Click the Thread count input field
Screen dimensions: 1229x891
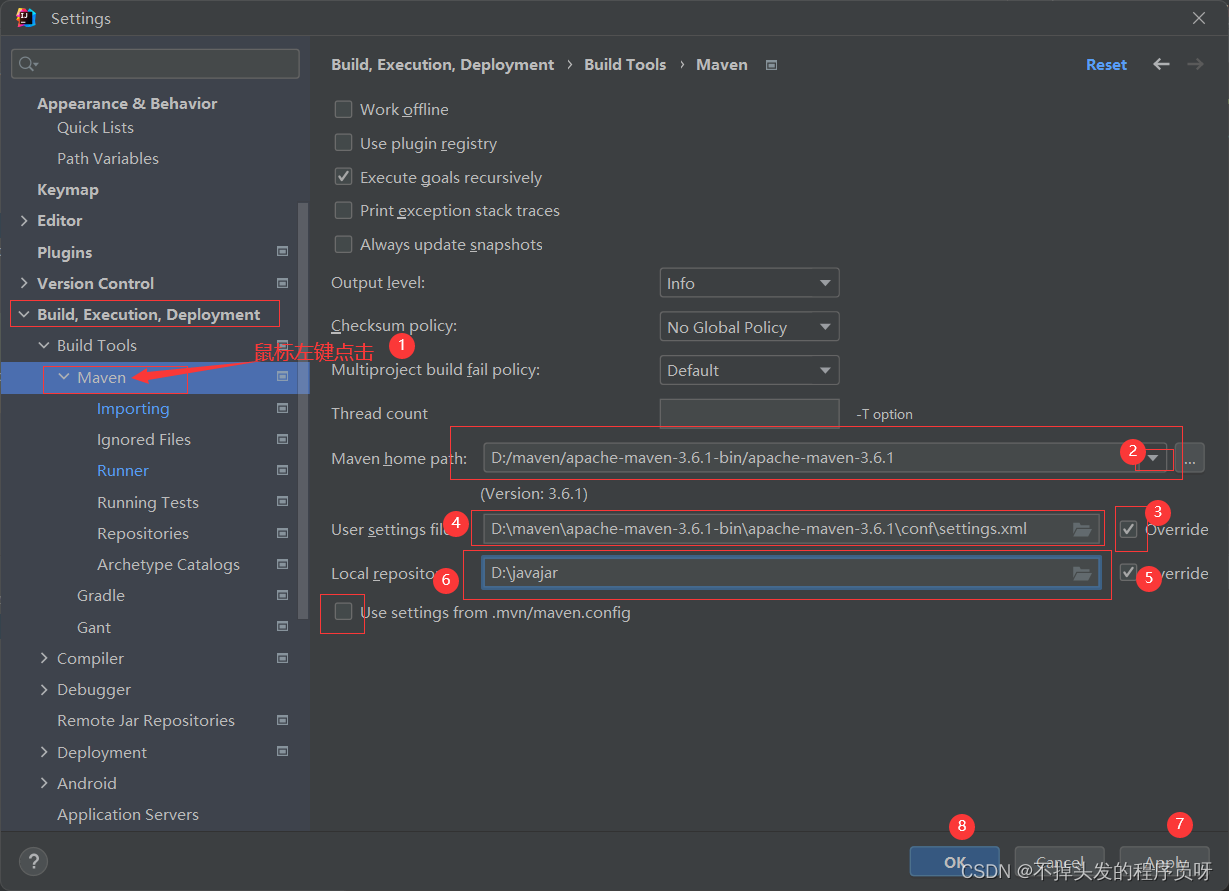[749, 413]
